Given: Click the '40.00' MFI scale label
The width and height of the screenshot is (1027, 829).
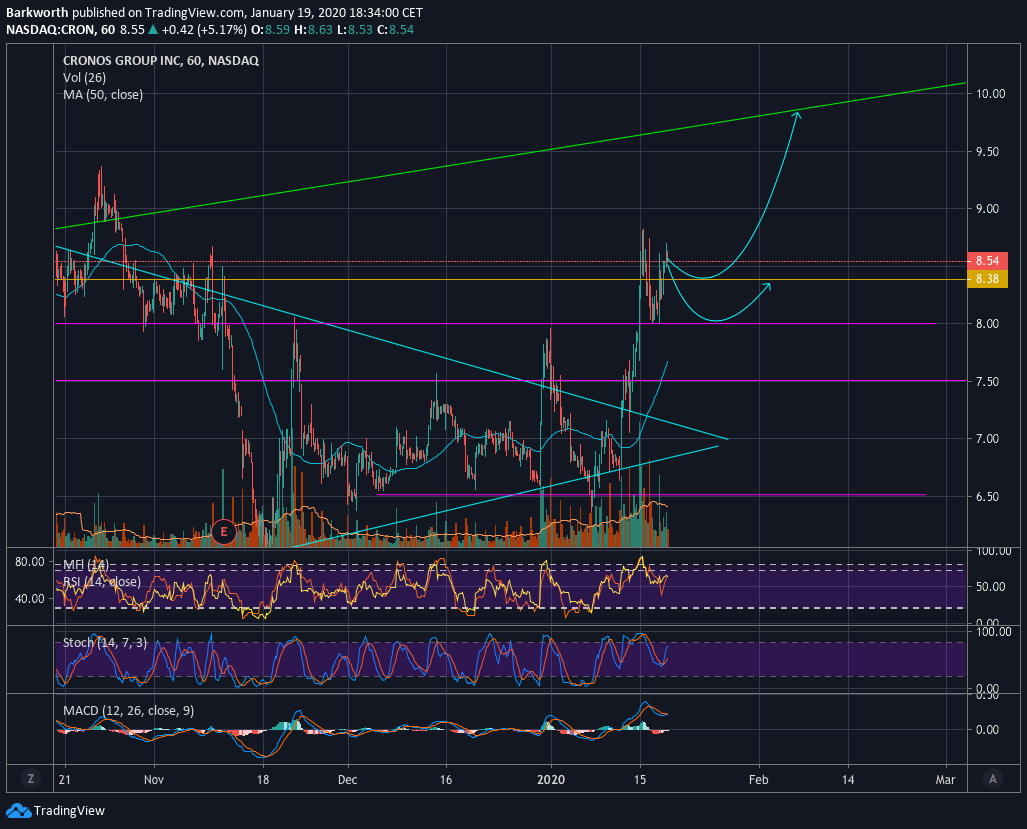Looking at the screenshot, I should [x=29, y=599].
